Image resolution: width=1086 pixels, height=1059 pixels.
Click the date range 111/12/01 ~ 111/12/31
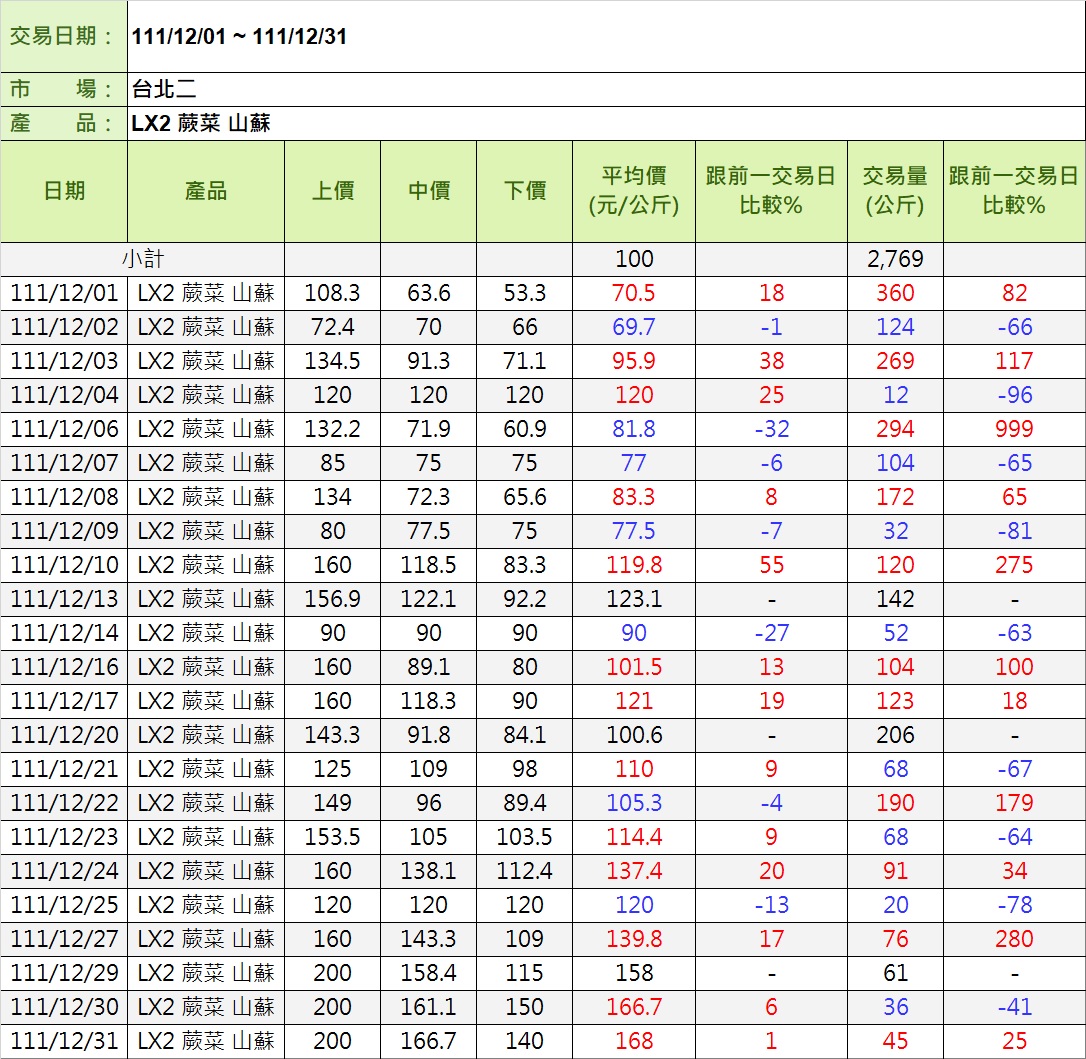[239, 37]
